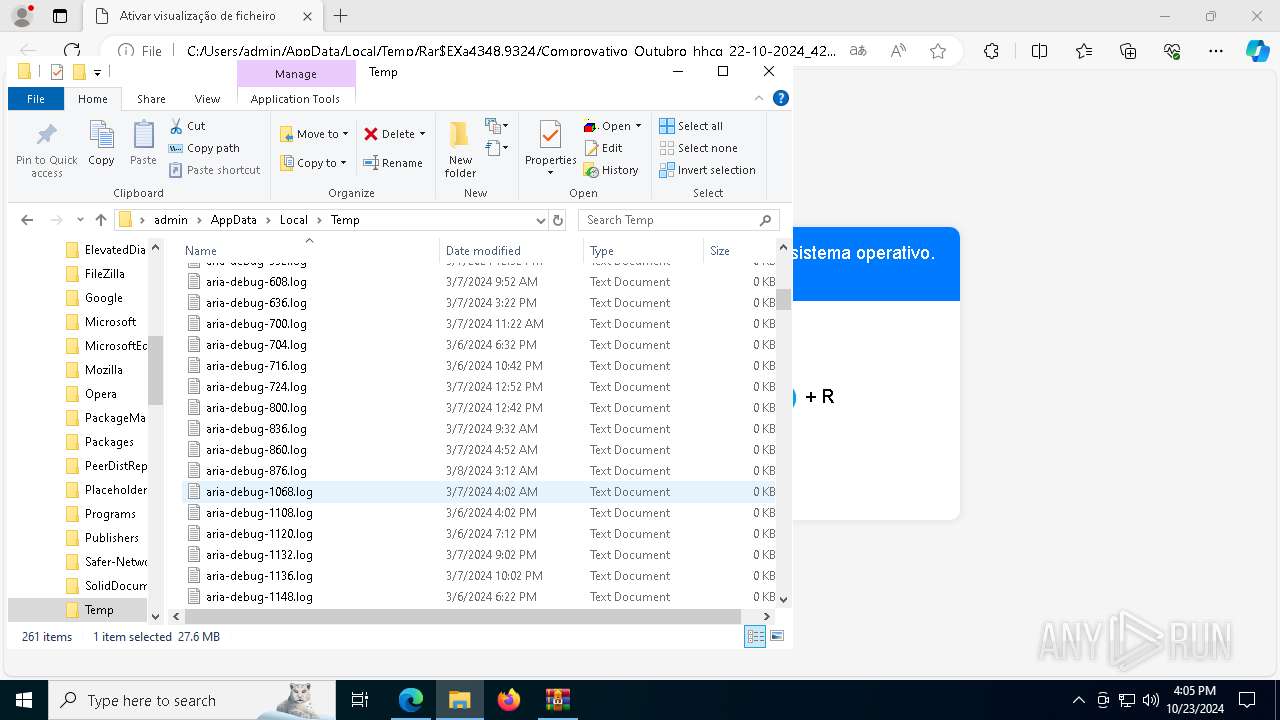Select the Mozilla folder in tree
This screenshot has height=720, width=1280.
[104, 370]
